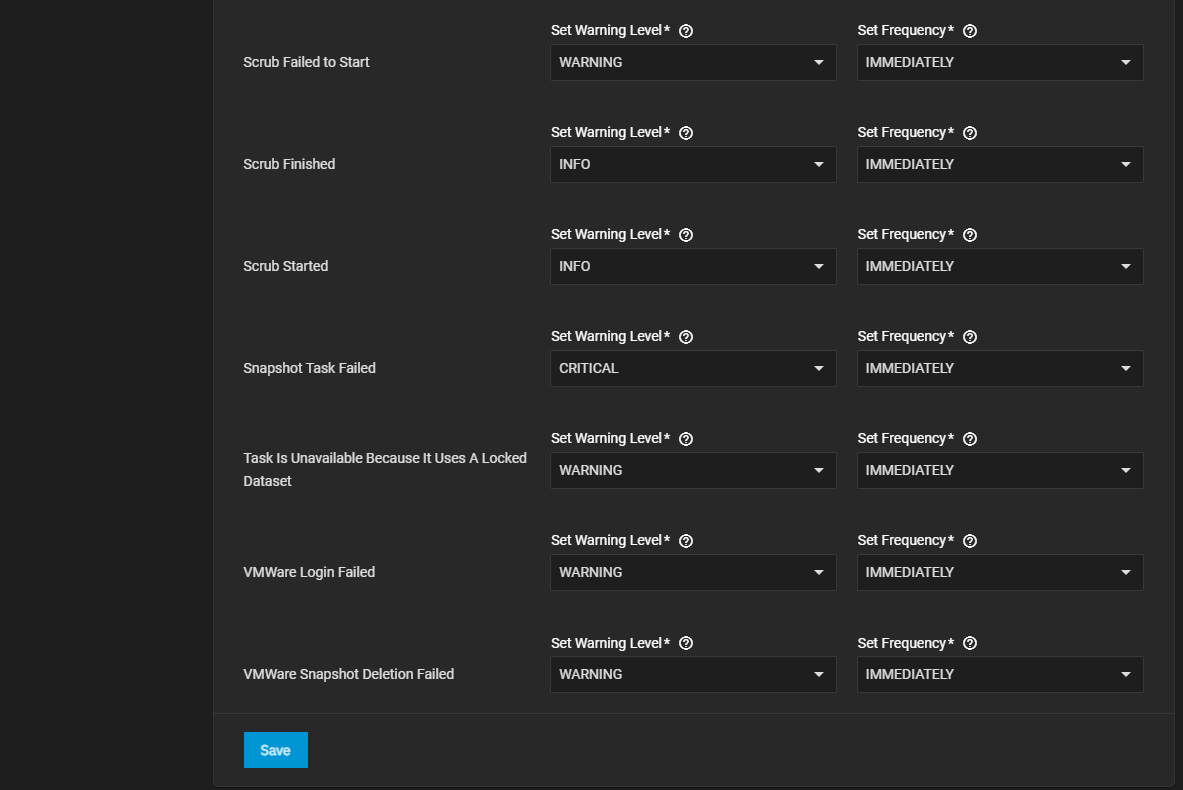Open Scrub Failed to Start warning level dropdown

point(693,62)
